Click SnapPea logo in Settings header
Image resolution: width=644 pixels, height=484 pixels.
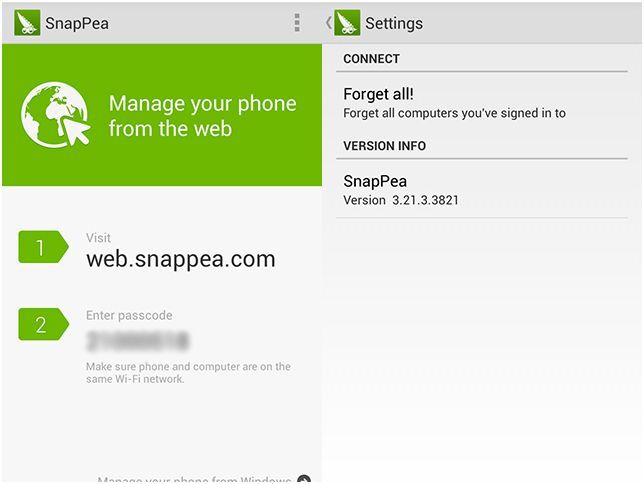tap(347, 23)
